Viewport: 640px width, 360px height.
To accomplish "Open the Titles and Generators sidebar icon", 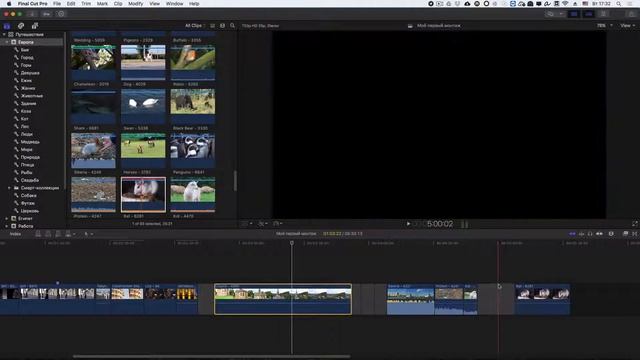I will pyautogui.click(x=35, y=26).
